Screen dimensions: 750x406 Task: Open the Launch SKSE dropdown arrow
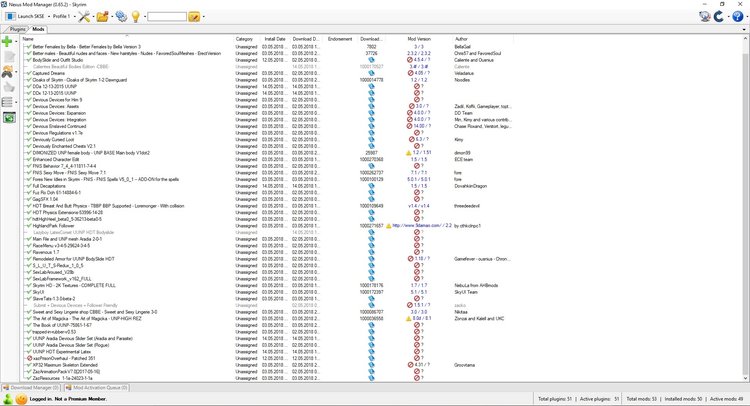click(49, 17)
